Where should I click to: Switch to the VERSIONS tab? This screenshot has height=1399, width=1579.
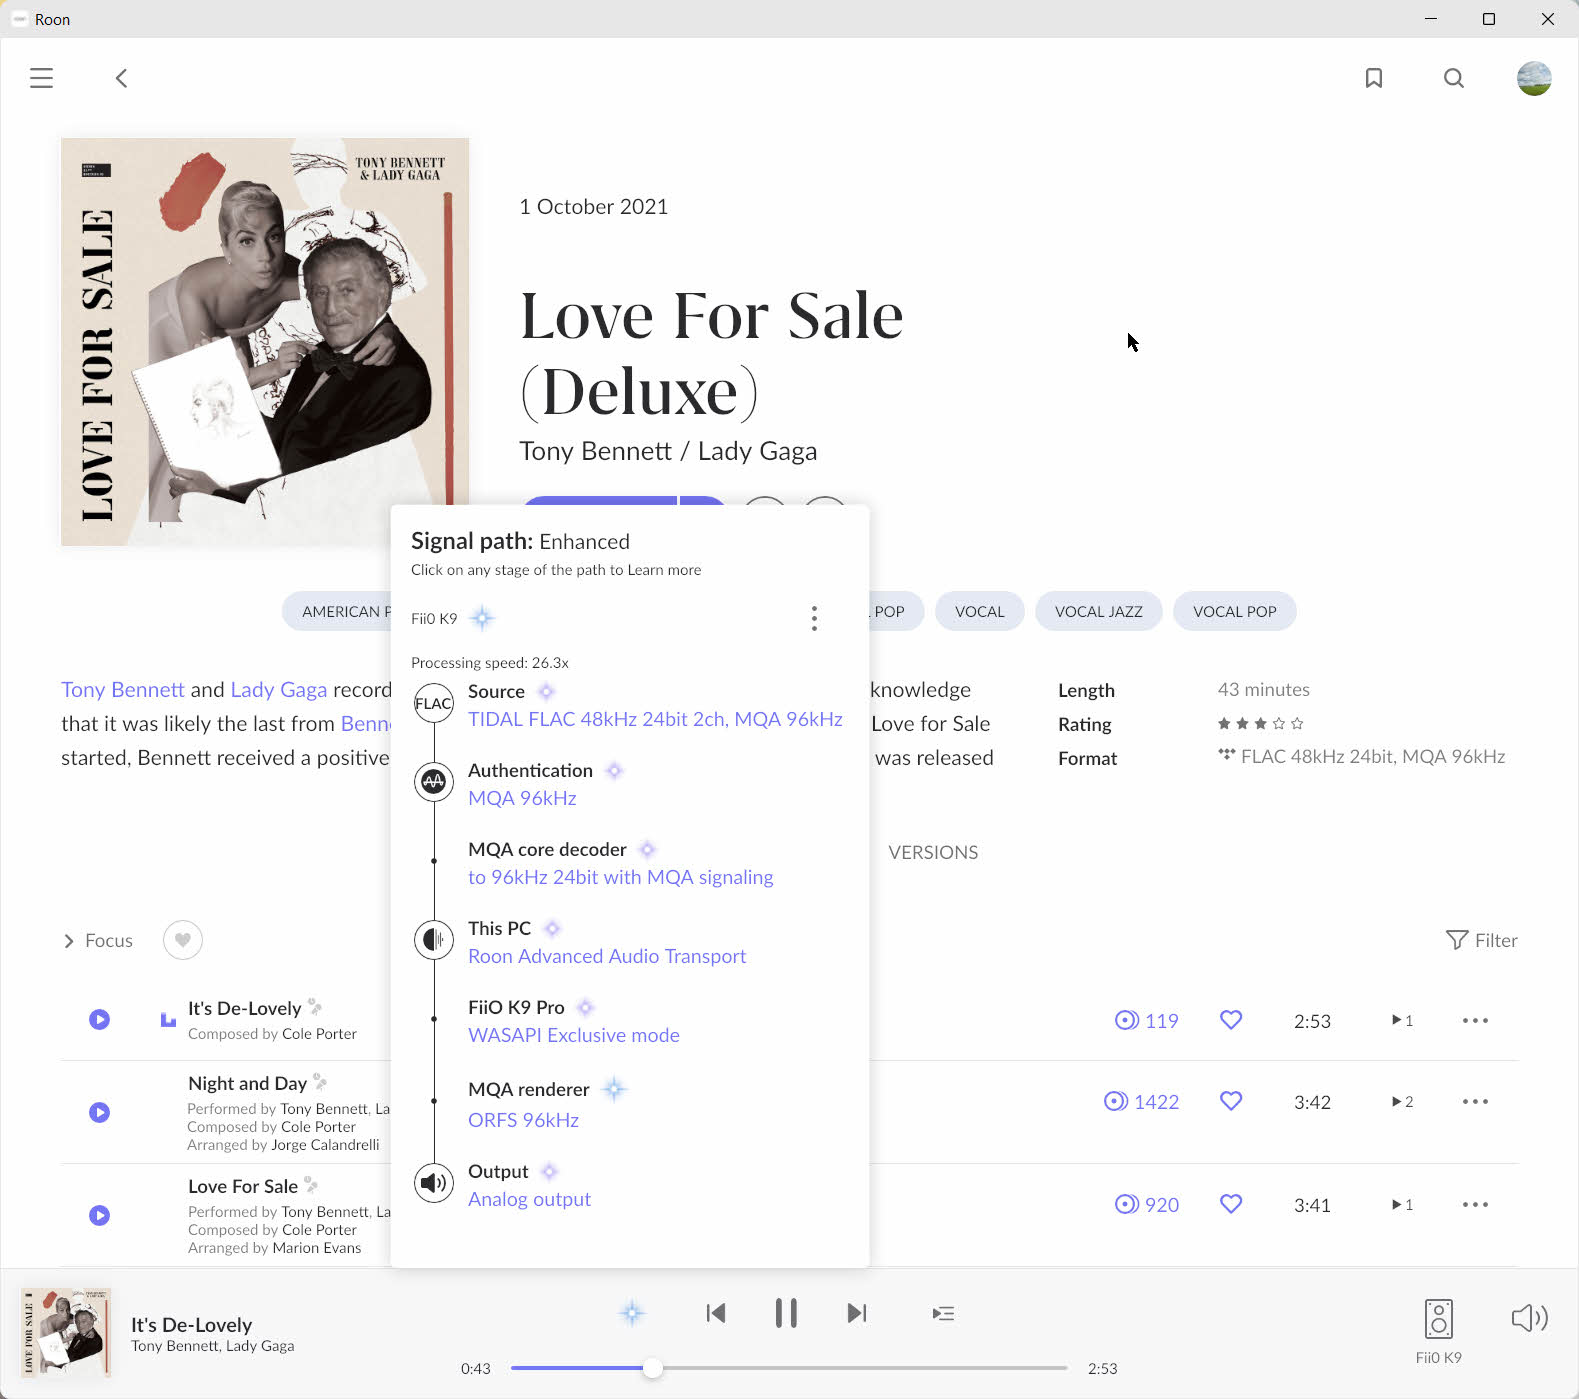point(933,852)
